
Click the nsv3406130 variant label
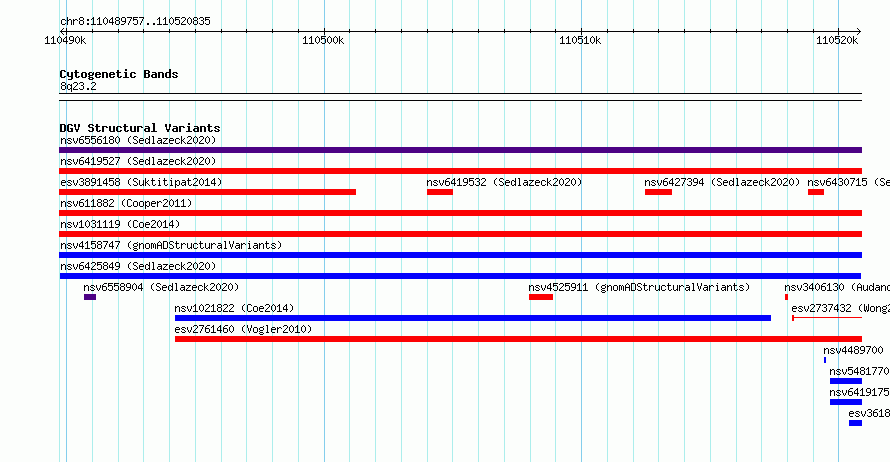pyautogui.click(x=837, y=287)
